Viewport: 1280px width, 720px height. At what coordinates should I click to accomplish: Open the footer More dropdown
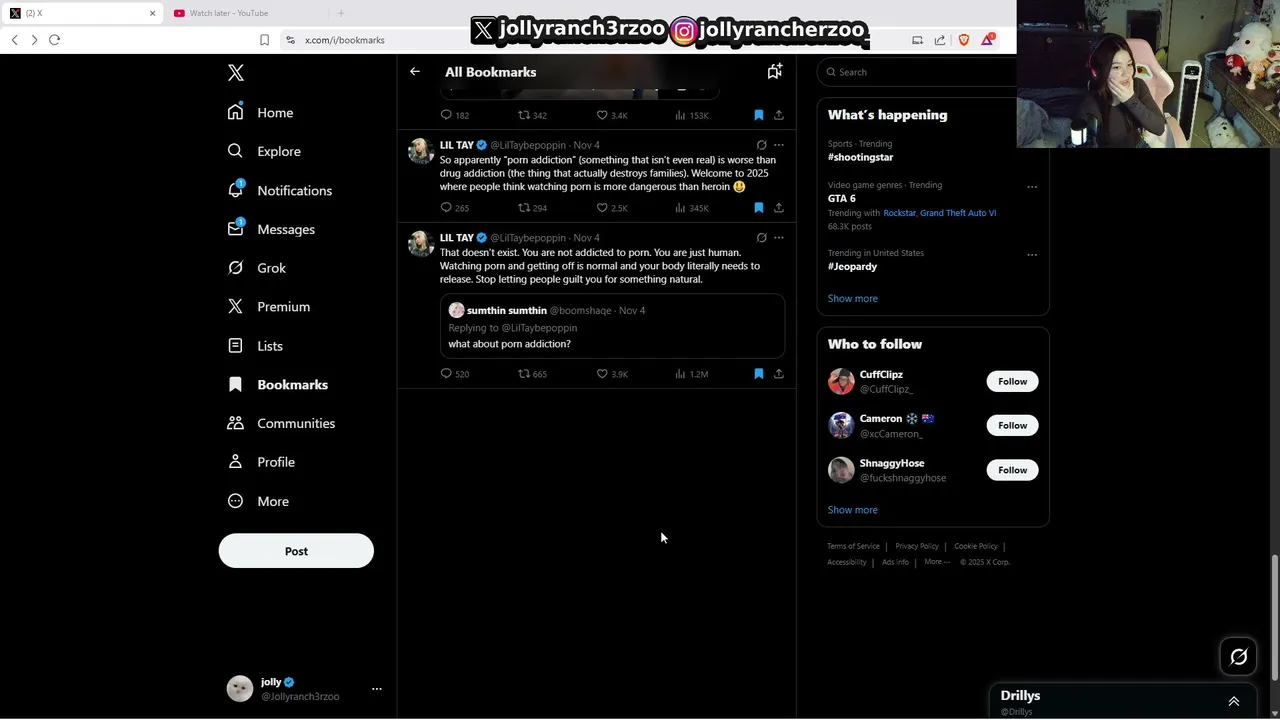point(937,562)
